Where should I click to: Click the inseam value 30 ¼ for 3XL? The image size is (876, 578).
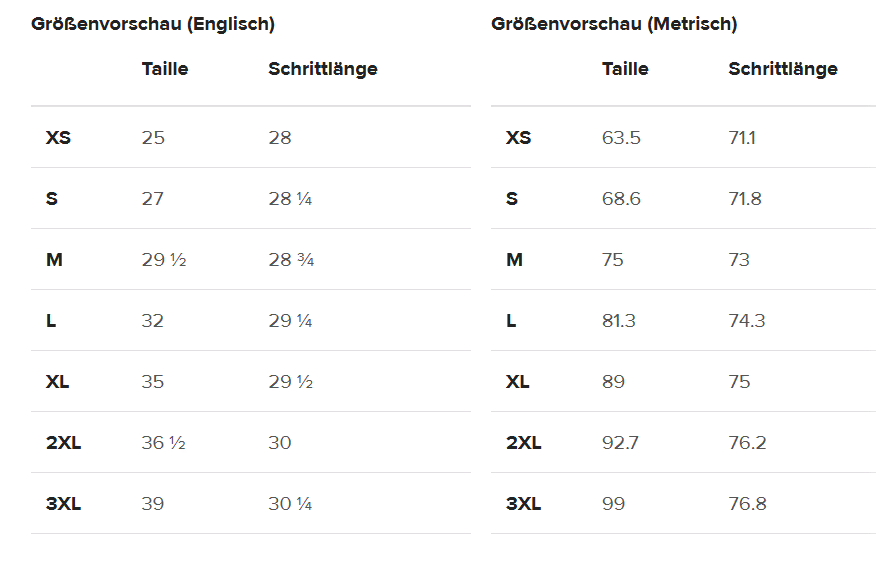pyautogui.click(x=290, y=504)
